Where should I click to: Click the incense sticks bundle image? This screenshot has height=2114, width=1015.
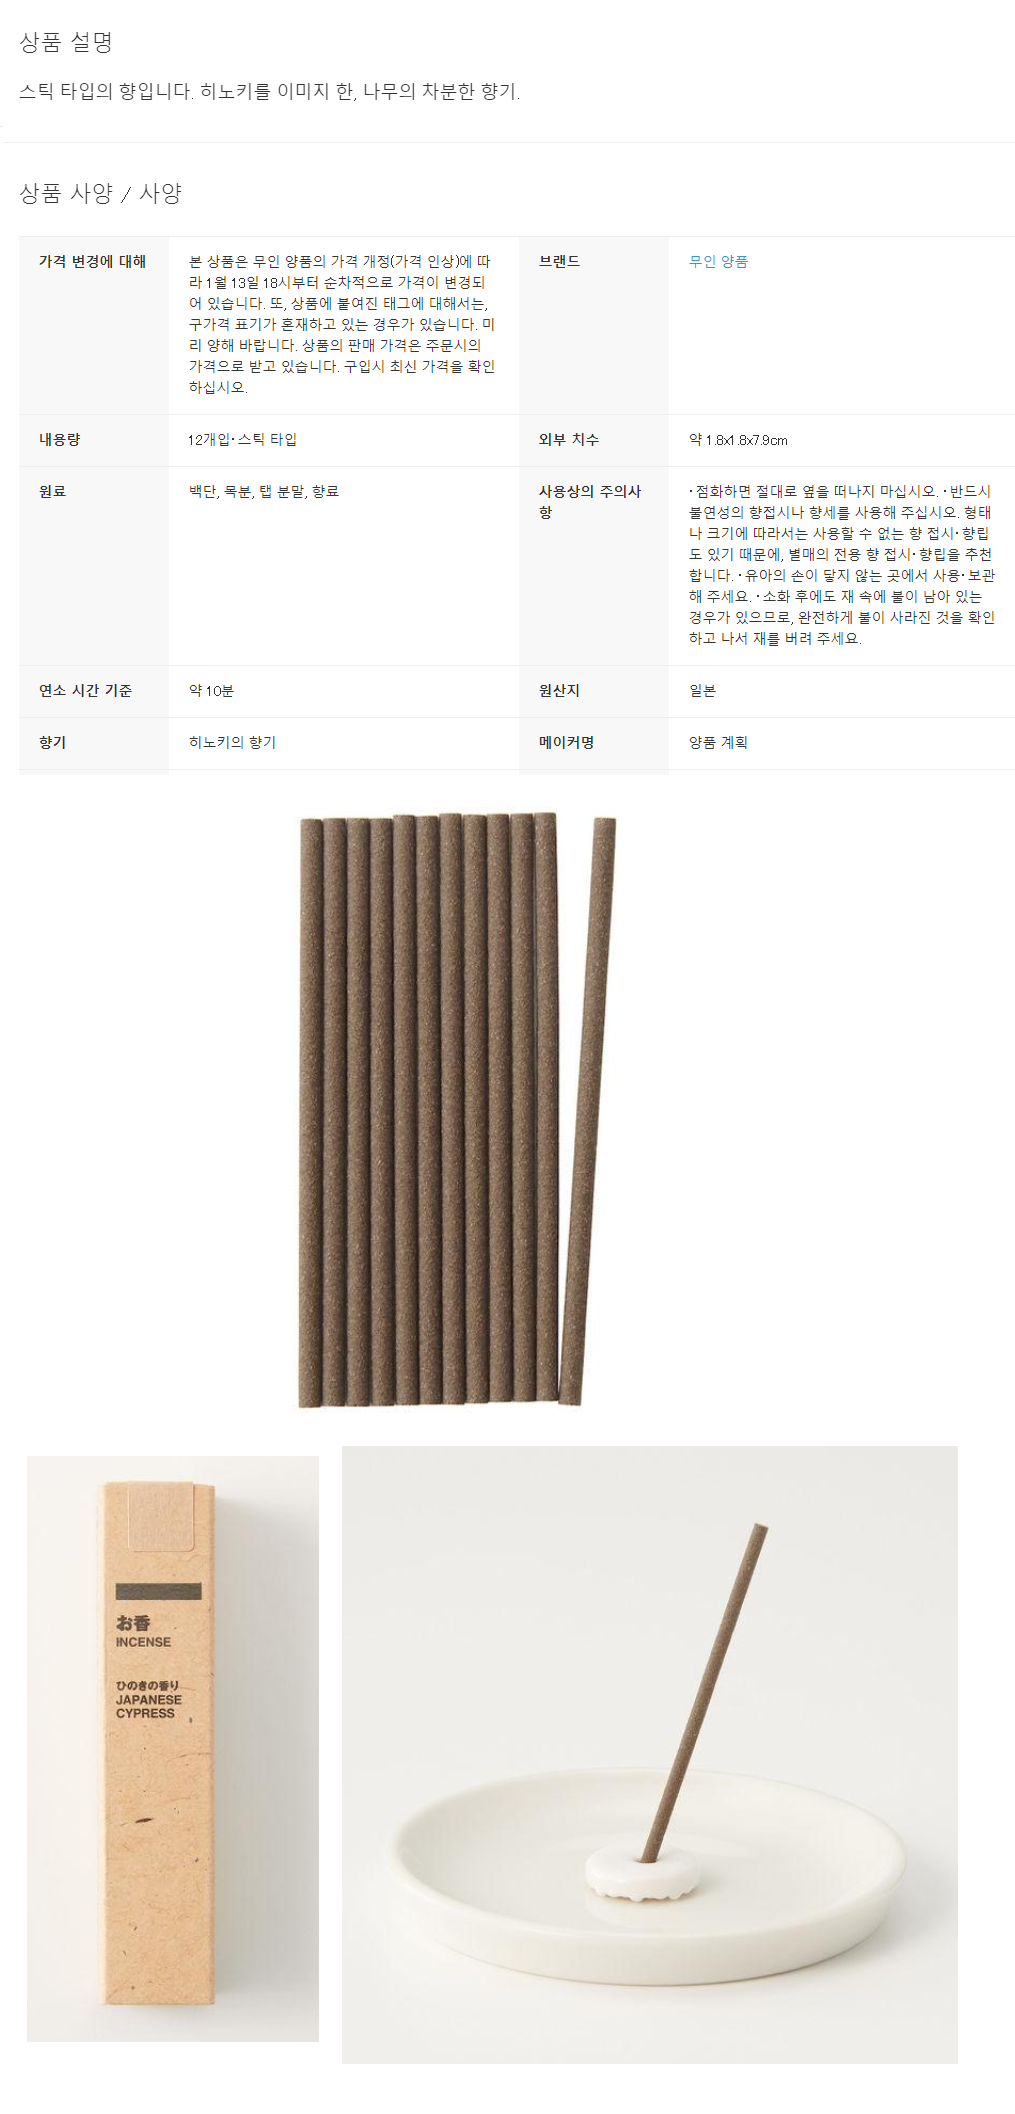coord(457,1110)
